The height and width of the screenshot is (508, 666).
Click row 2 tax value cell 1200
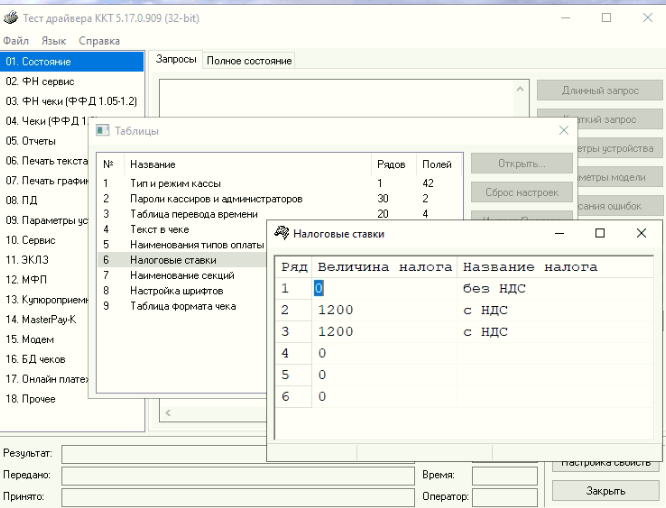(335, 310)
